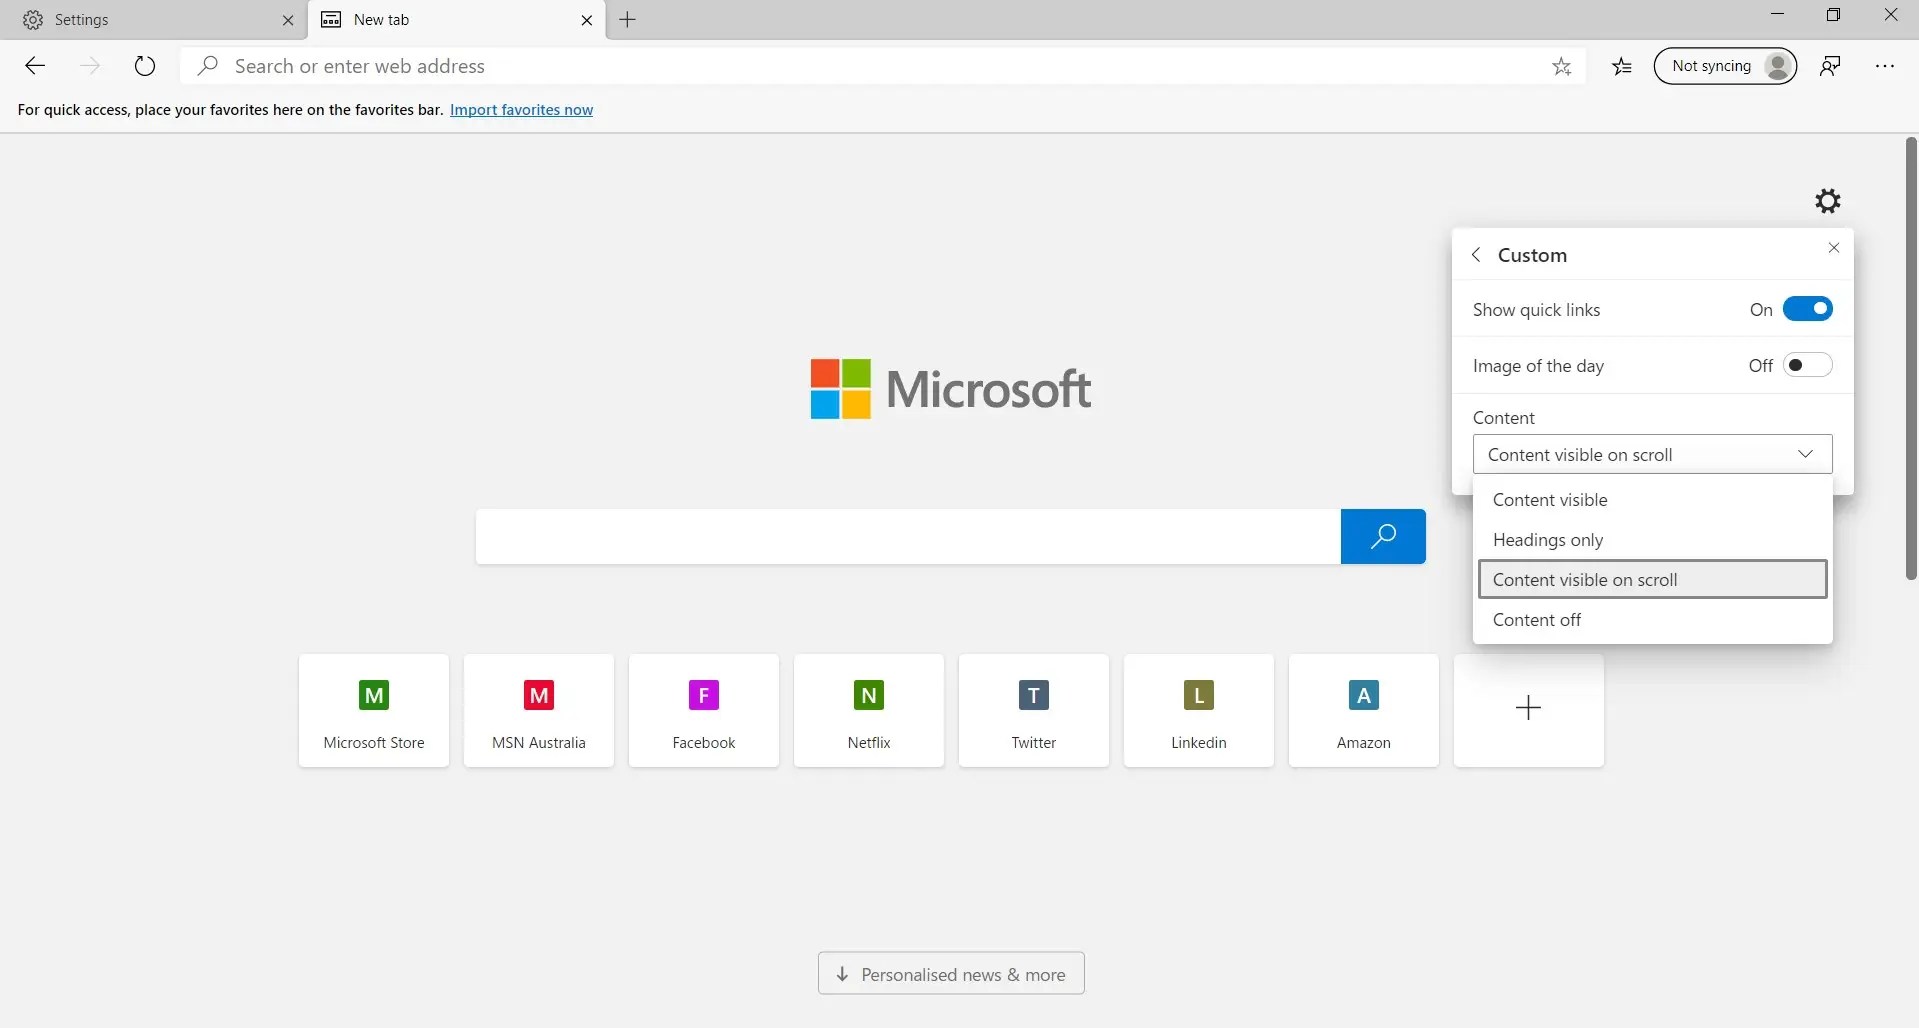
Task: Open a new tab with plus
Action: [627, 20]
